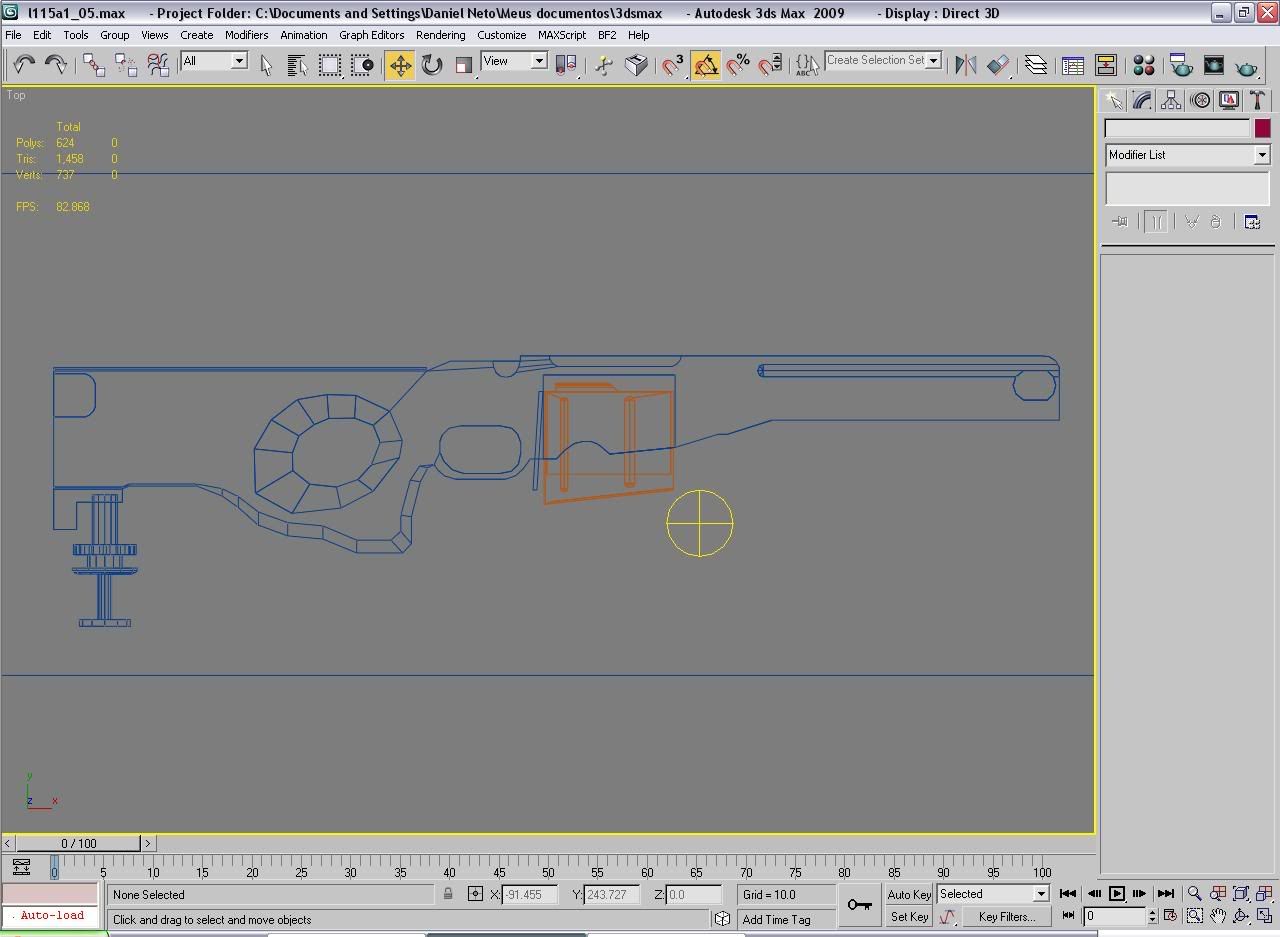1280x937 pixels.
Task: Open the Layer Manager
Action: pyautogui.click(x=1035, y=66)
